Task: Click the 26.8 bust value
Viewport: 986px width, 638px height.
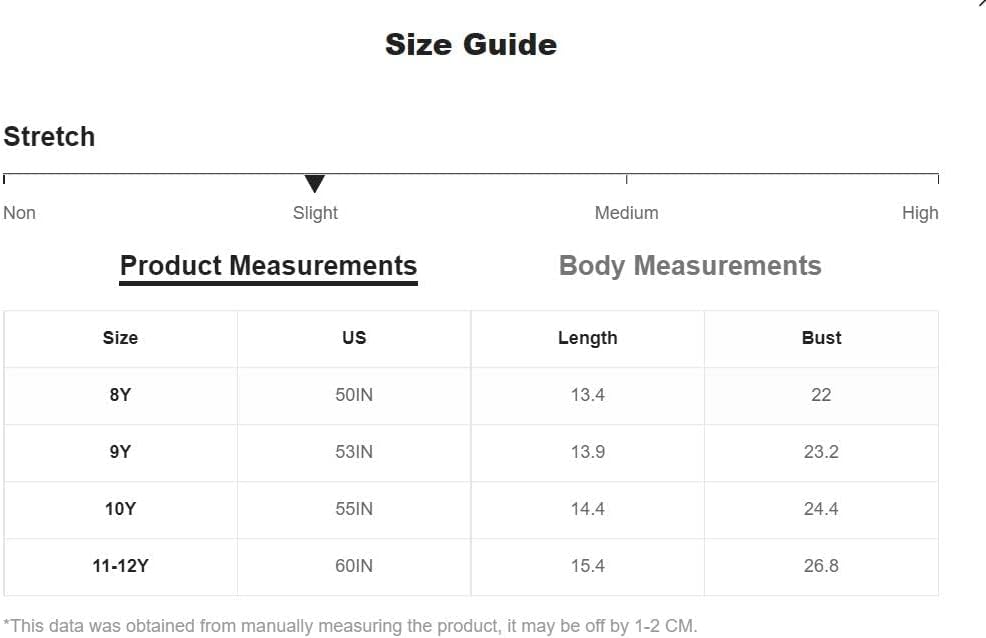Action: 821,566
